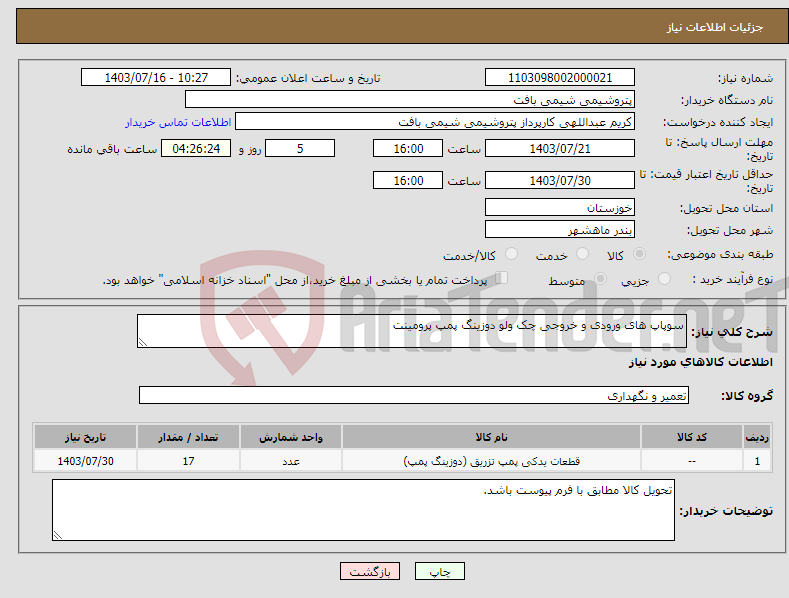Click the response deadline date 1403/07/21
789x598 pixels.
coord(560,148)
